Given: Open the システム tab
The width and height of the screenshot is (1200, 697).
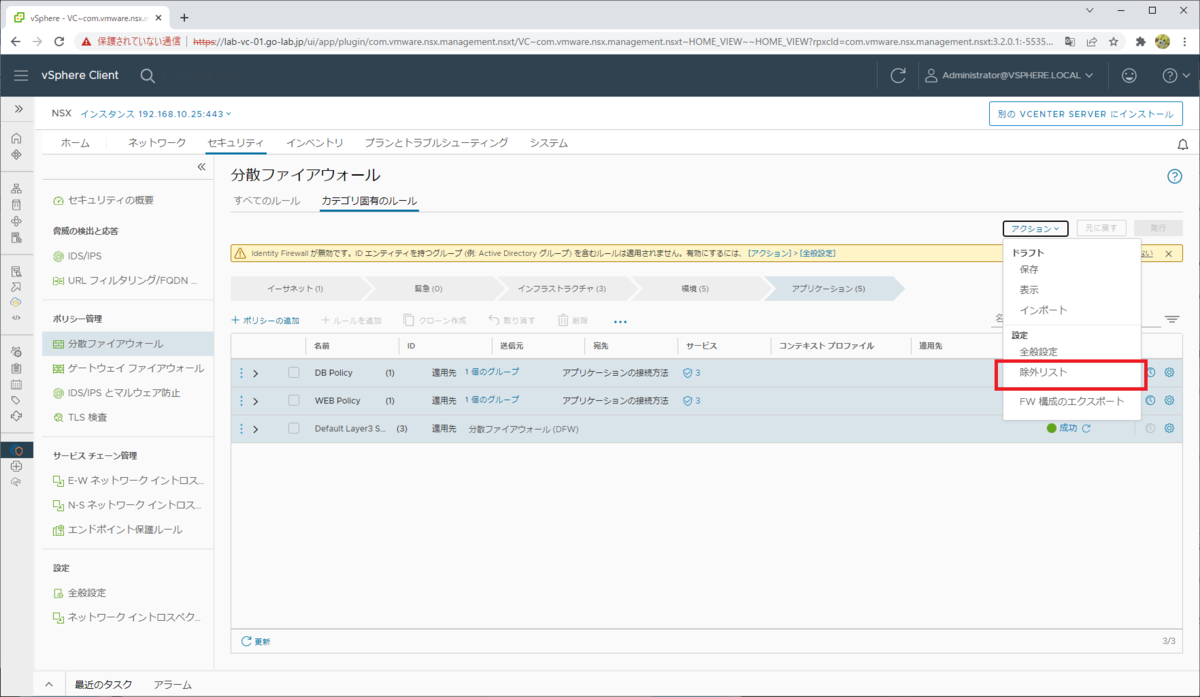Looking at the screenshot, I should [549, 143].
